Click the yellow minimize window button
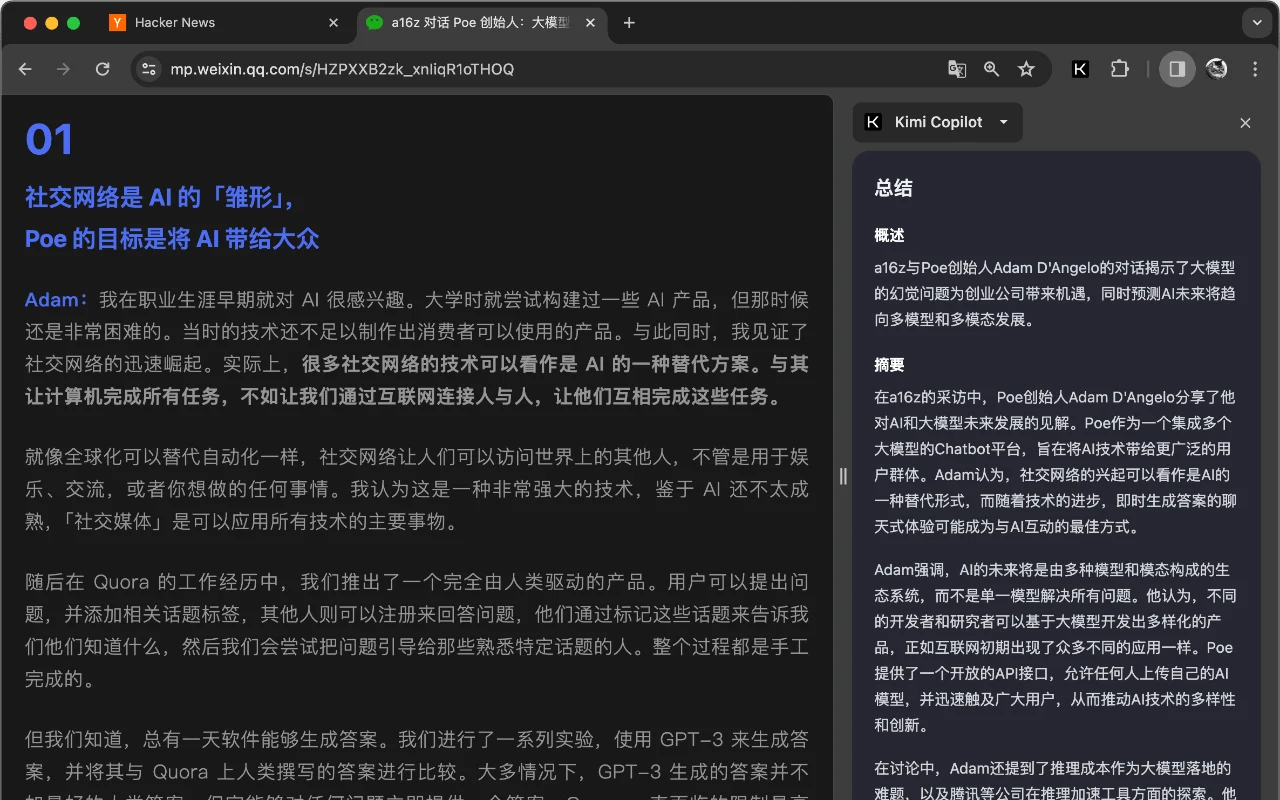1280x800 pixels. (51, 22)
